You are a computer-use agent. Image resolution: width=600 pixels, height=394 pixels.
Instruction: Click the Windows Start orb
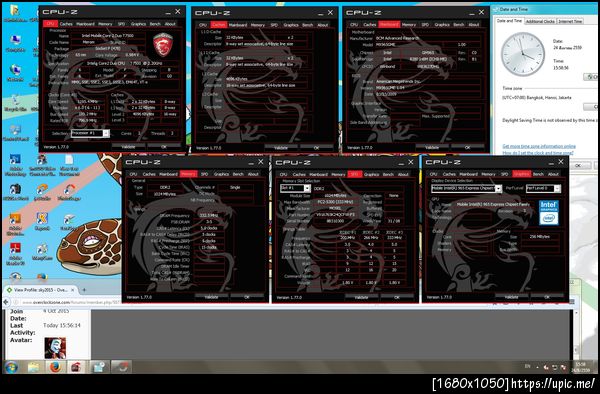pyautogui.click(x=11, y=367)
